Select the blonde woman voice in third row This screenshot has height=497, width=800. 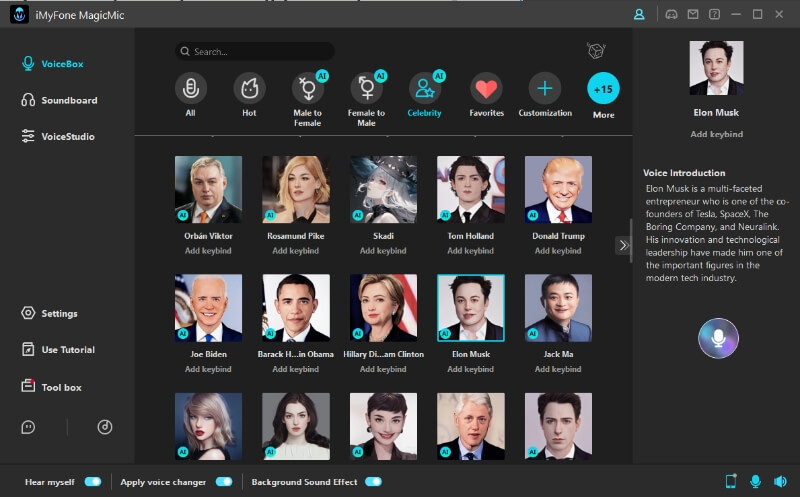pyautogui.click(x=208, y=426)
